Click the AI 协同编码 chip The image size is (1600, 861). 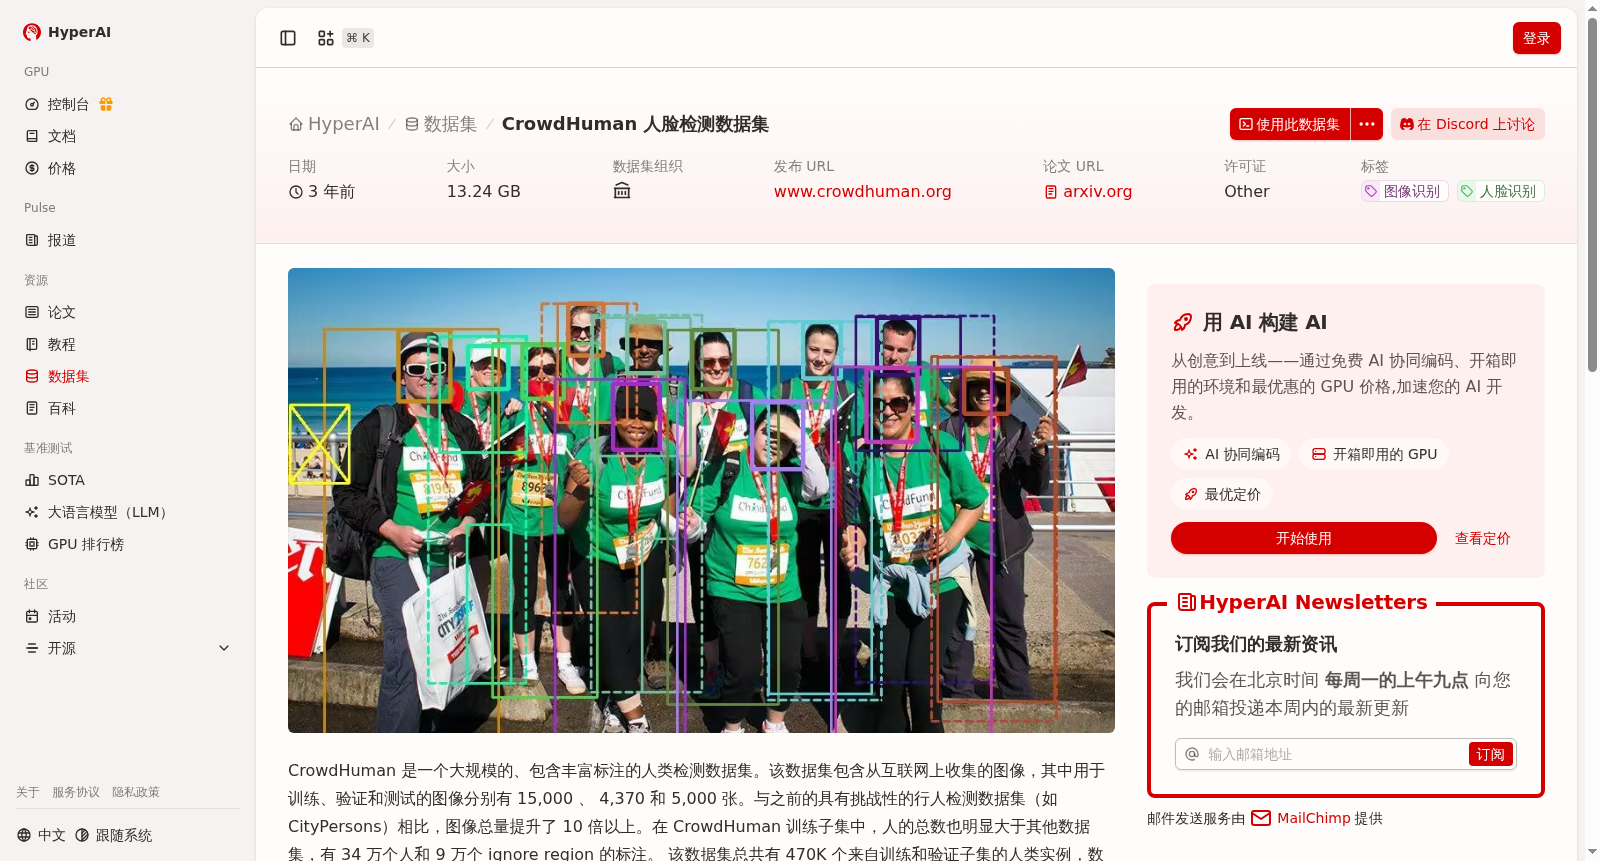1231,454
